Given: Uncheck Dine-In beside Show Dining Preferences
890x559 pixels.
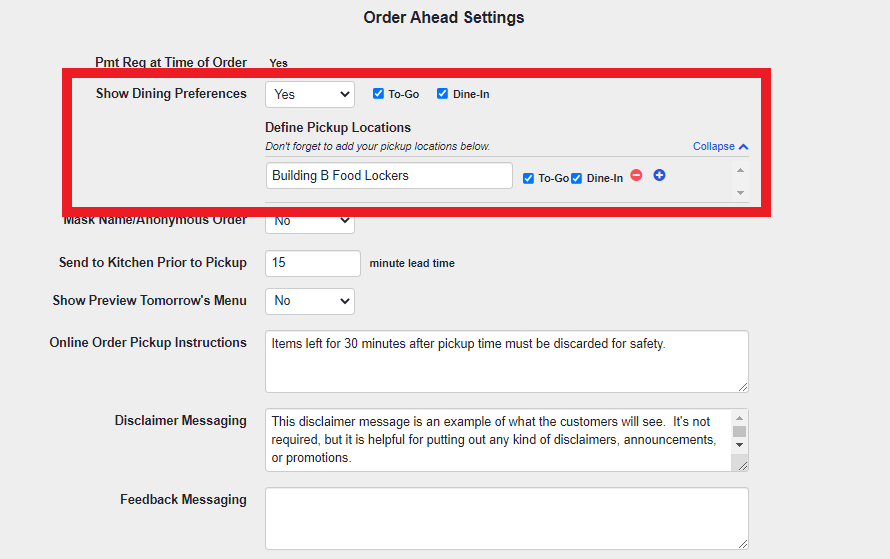Looking at the screenshot, I should (443, 94).
